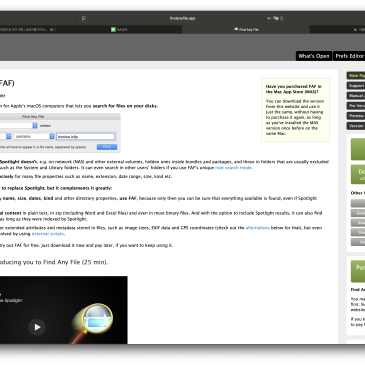
Task: Switch to the rightmost partially visible tab
Action: point(337,29)
